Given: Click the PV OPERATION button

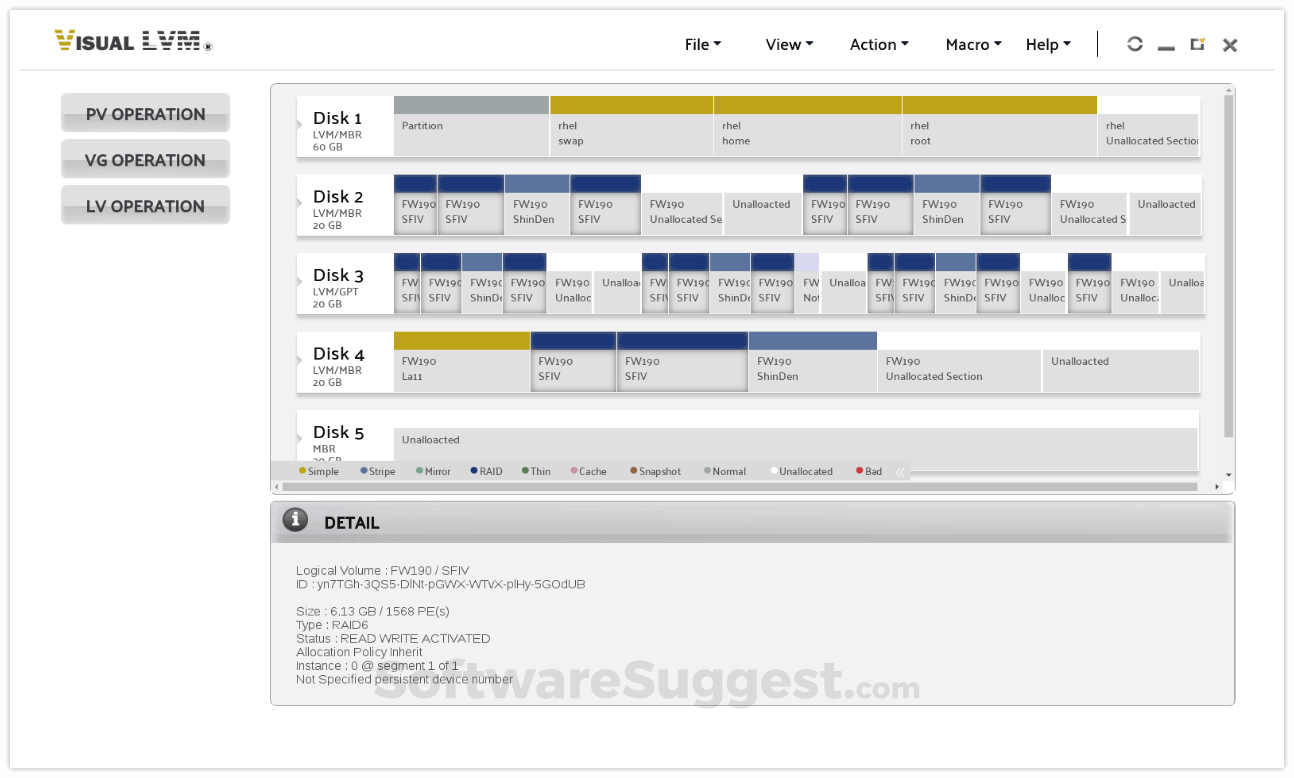Looking at the screenshot, I should point(145,113).
